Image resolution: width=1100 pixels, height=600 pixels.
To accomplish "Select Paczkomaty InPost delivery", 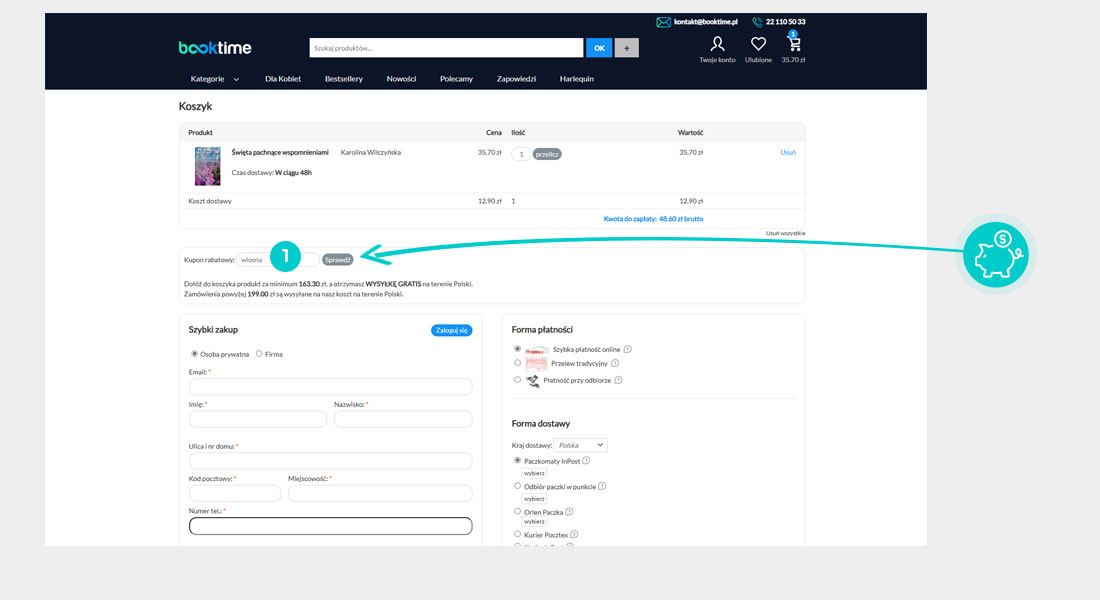I will point(518,460).
